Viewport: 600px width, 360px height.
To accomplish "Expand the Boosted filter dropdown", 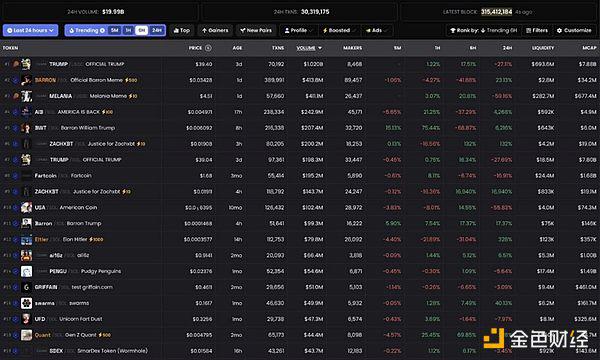I will [339, 30].
